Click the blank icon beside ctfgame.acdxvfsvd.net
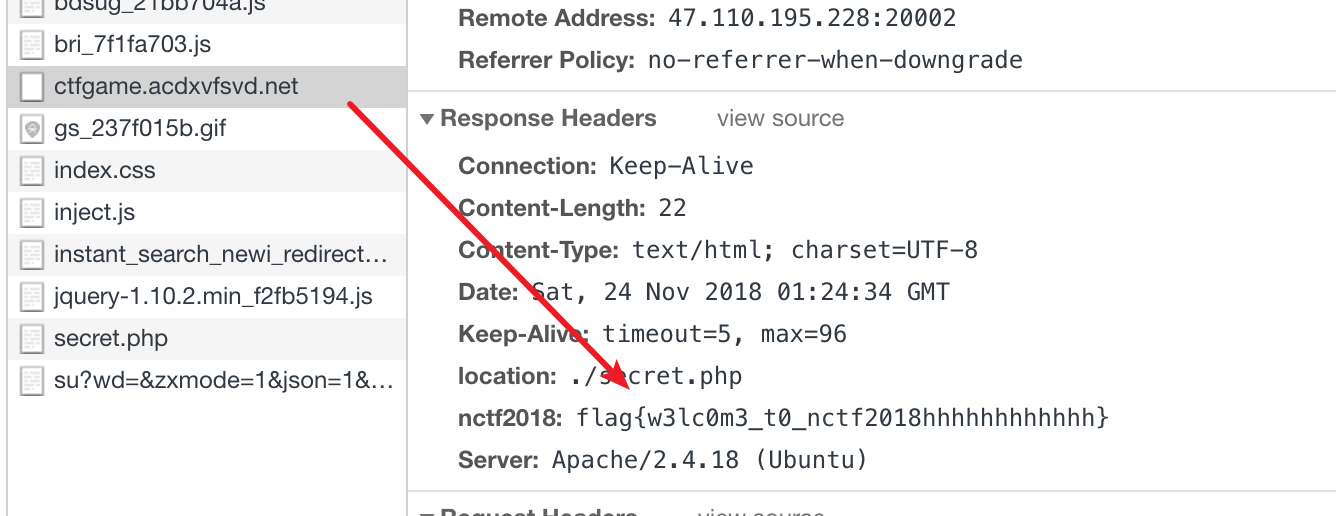 (x=33, y=87)
